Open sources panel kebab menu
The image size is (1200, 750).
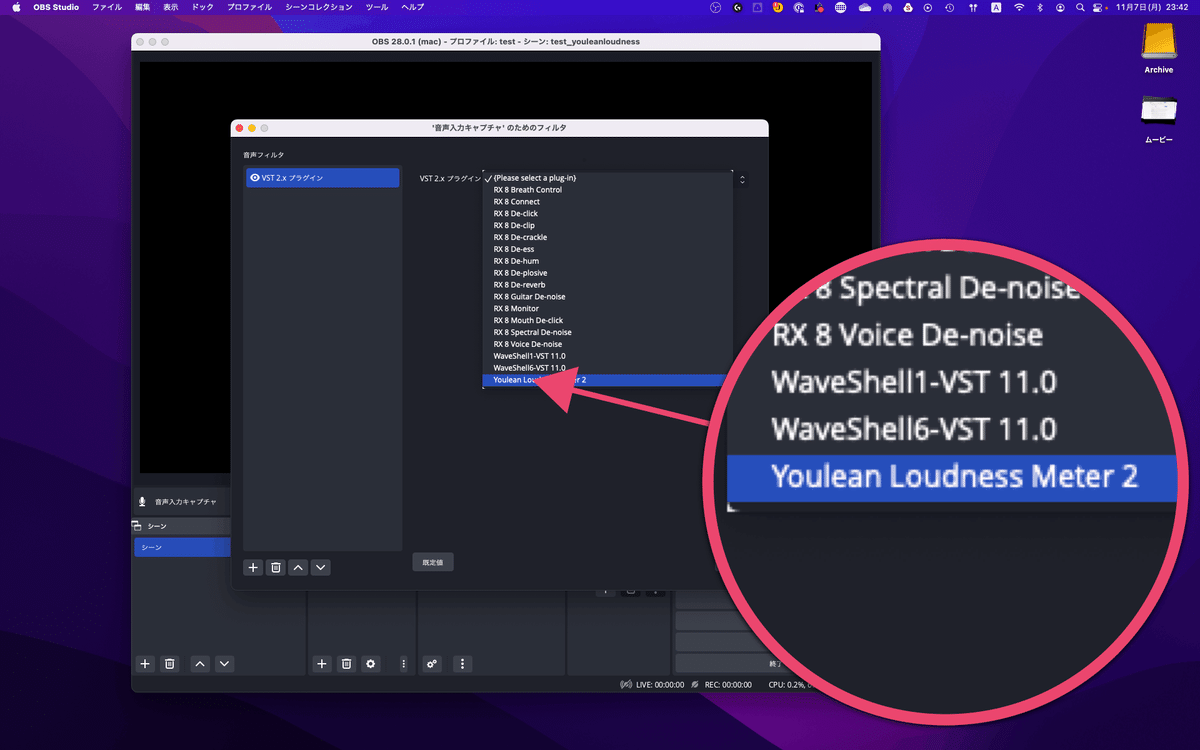coord(403,663)
